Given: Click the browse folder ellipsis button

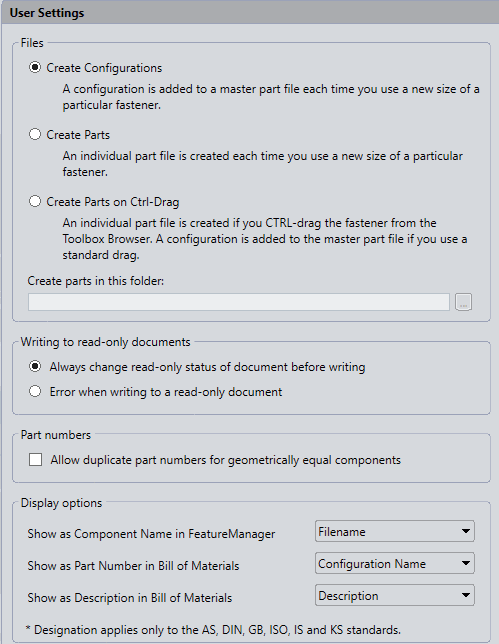Looking at the screenshot, I should (463, 302).
